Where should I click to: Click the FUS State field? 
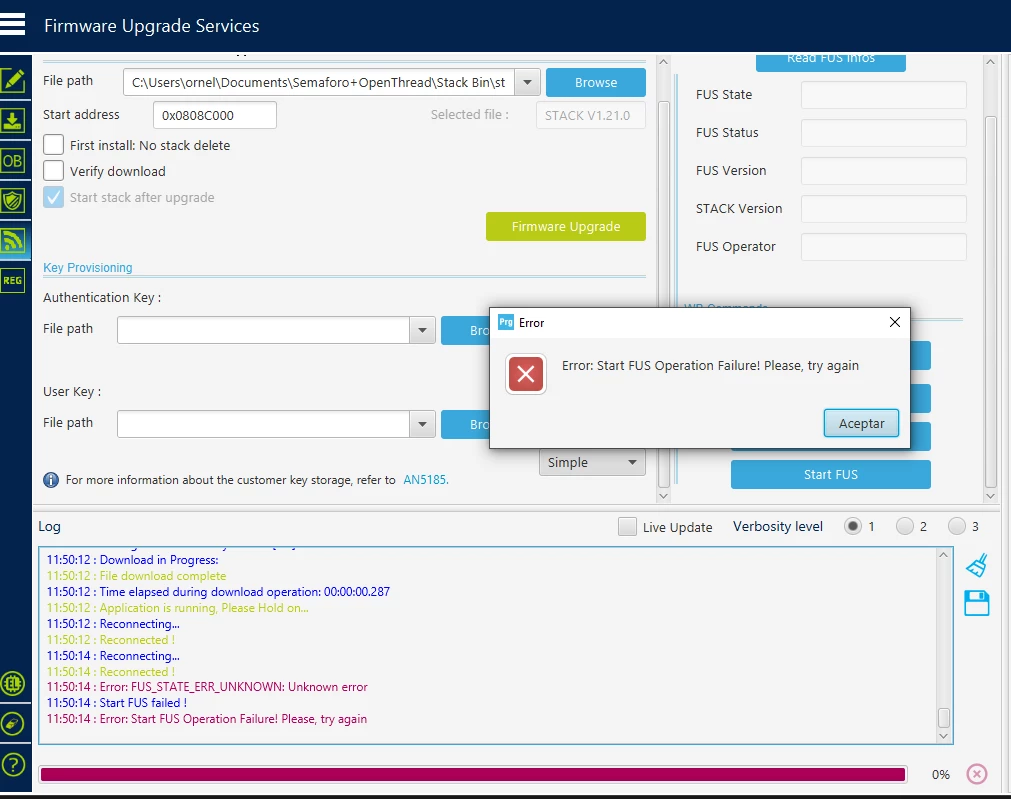point(883,95)
